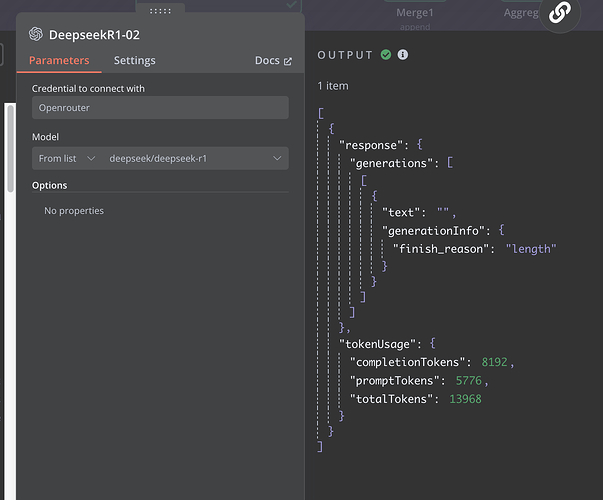Click the "completionTokens" key
The width and height of the screenshot is (603, 500).
click(408, 362)
